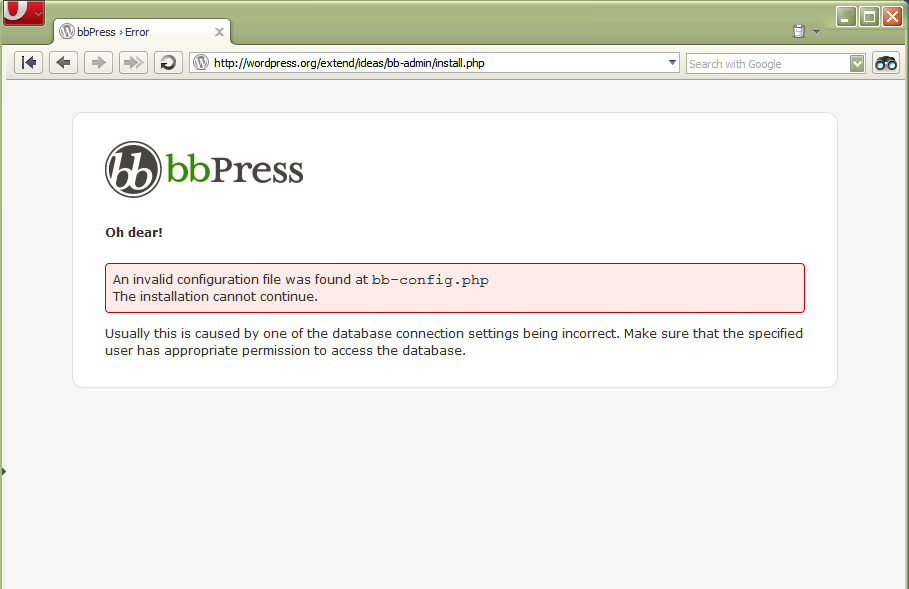909x589 pixels.
Task: Expand the address bar history dropdown
Action: 672,62
